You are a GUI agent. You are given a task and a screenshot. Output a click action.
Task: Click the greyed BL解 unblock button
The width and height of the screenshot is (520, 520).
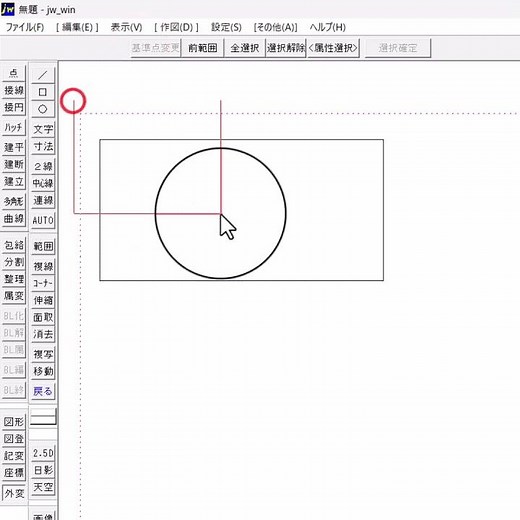[x=14, y=333]
